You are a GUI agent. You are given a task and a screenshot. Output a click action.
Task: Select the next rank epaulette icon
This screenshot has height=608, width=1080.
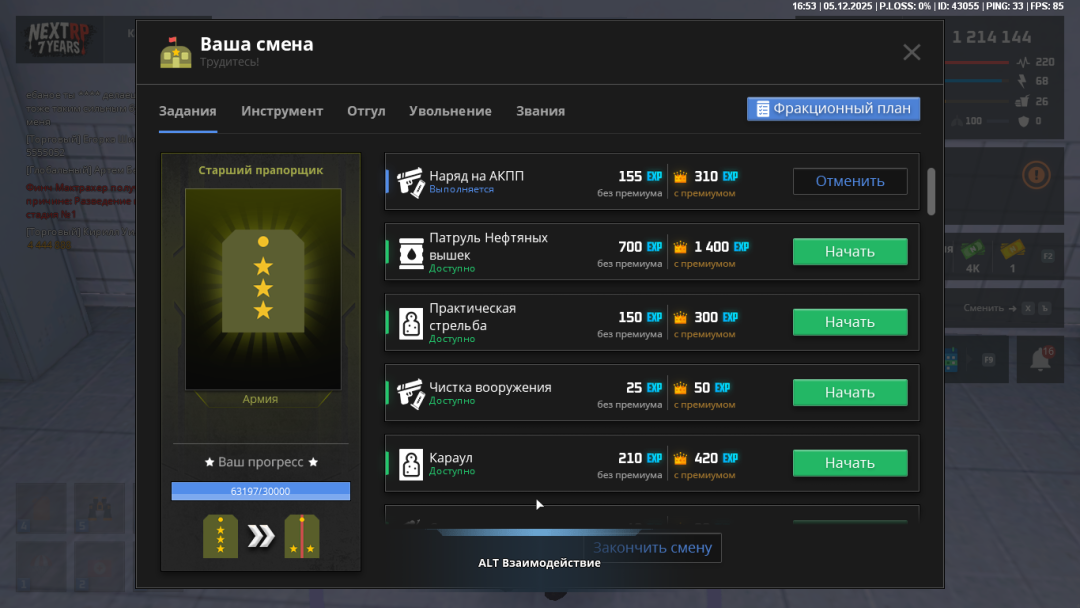301,536
